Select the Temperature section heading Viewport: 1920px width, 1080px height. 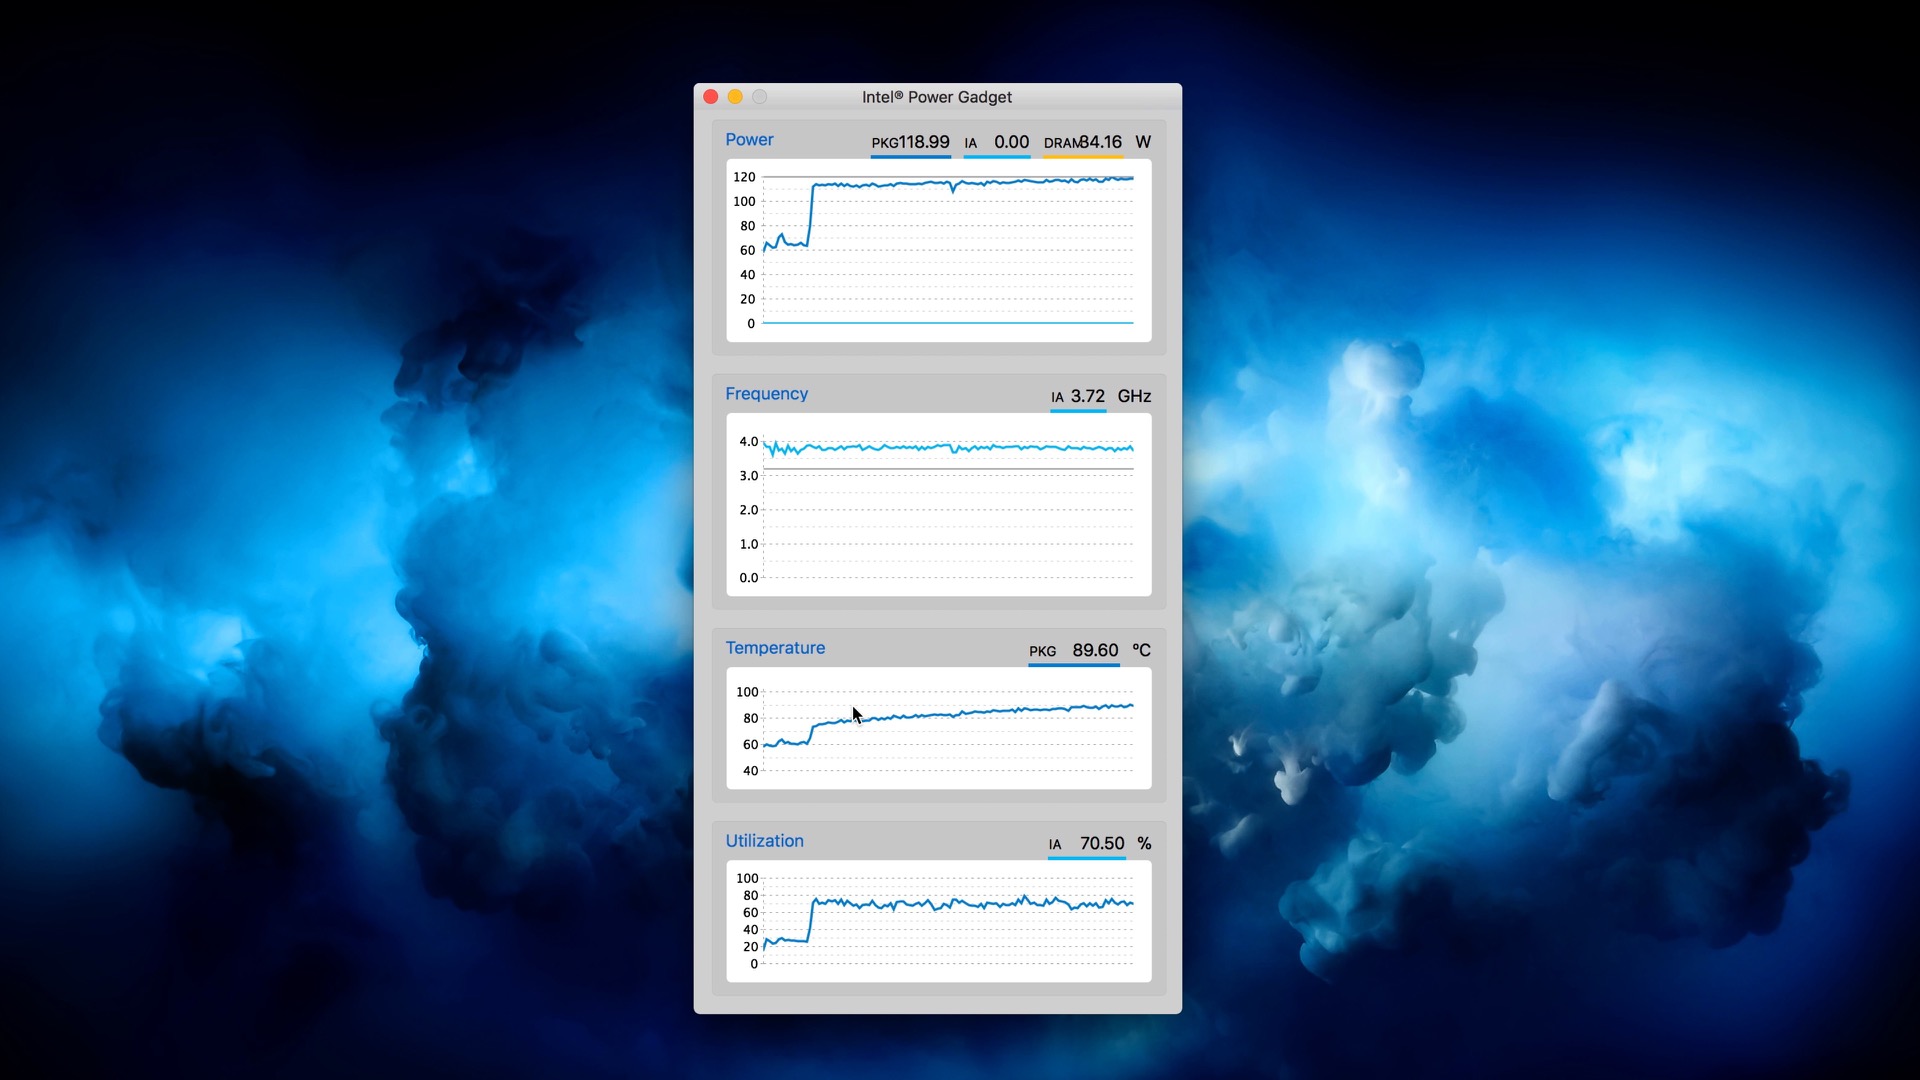point(775,648)
